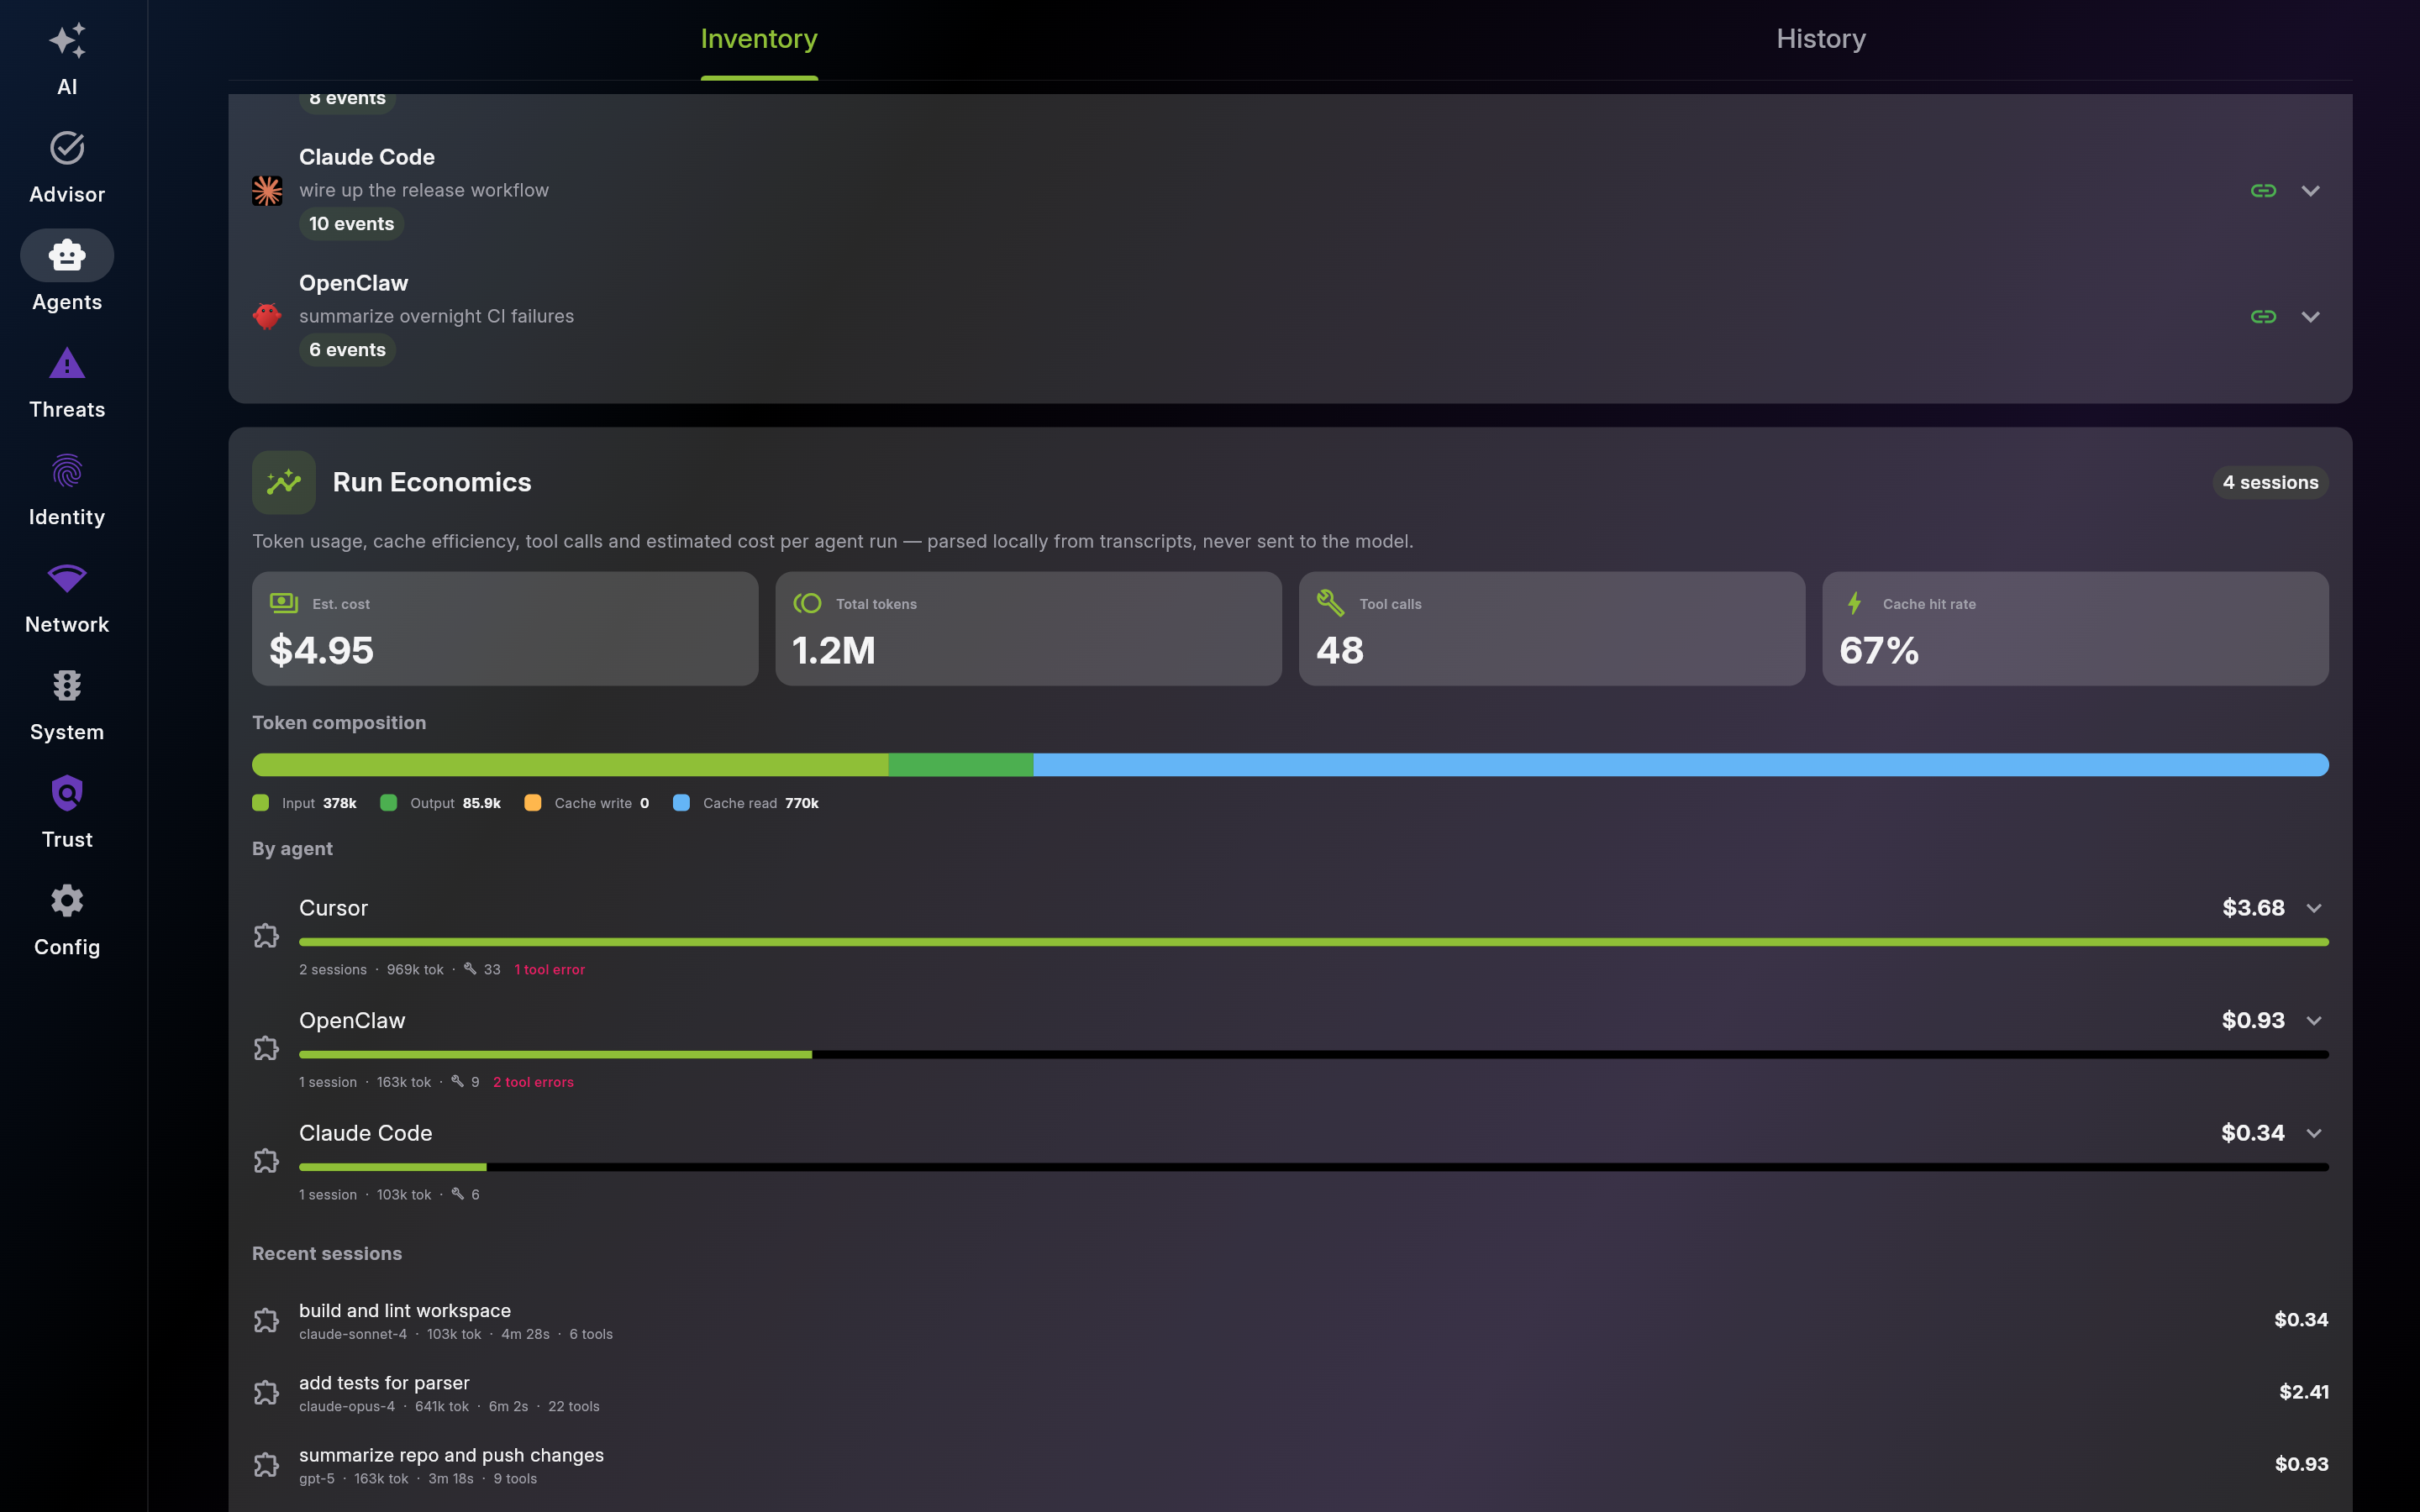Click the 10 events badge
This screenshot has width=2420, height=1512.
[x=351, y=224]
